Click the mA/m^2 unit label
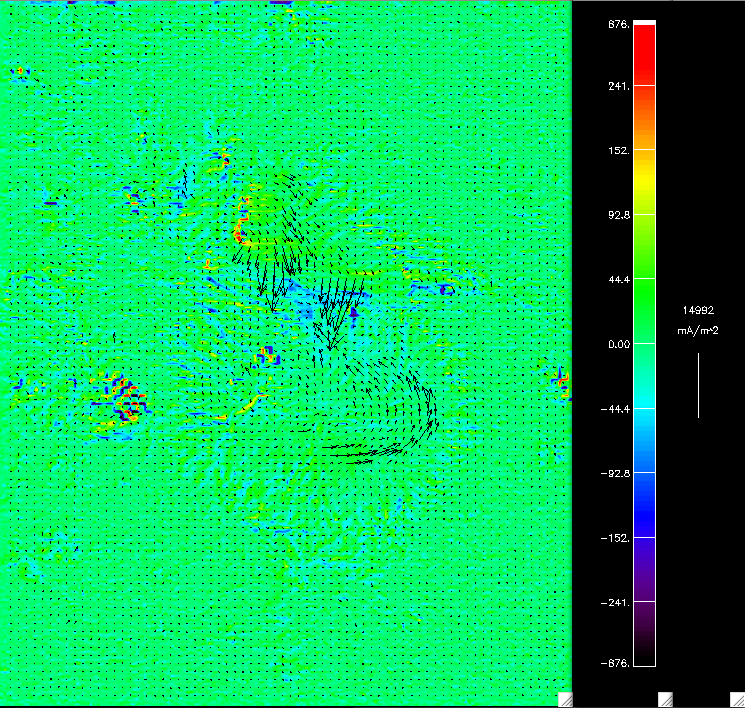The width and height of the screenshot is (745, 708). pos(698,330)
